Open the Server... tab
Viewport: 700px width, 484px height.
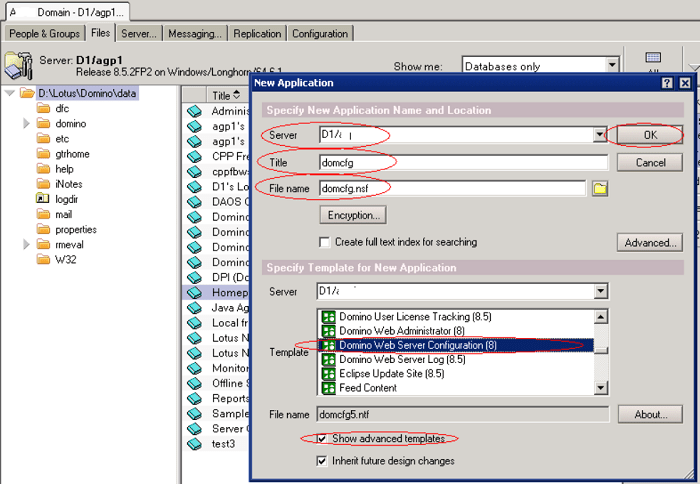tap(139, 33)
